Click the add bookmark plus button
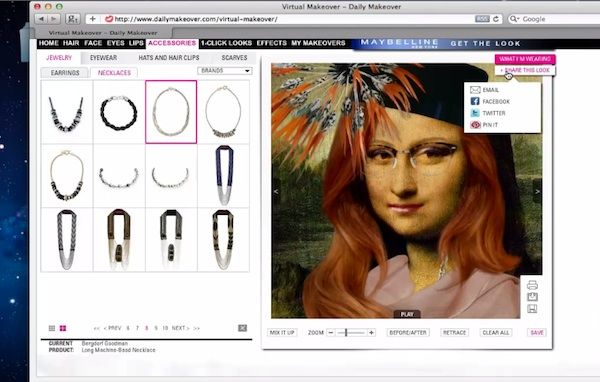Viewport: 600px width, 382px height. tap(93, 18)
